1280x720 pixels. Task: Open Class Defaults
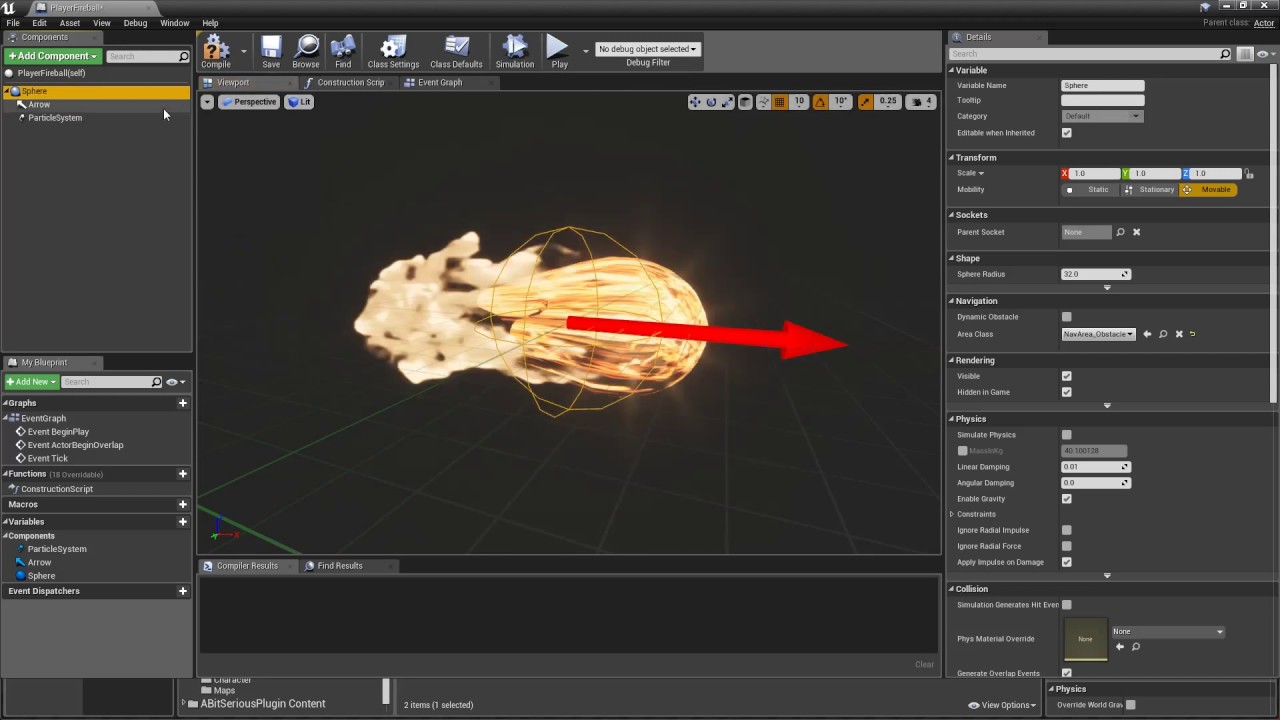point(456,52)
